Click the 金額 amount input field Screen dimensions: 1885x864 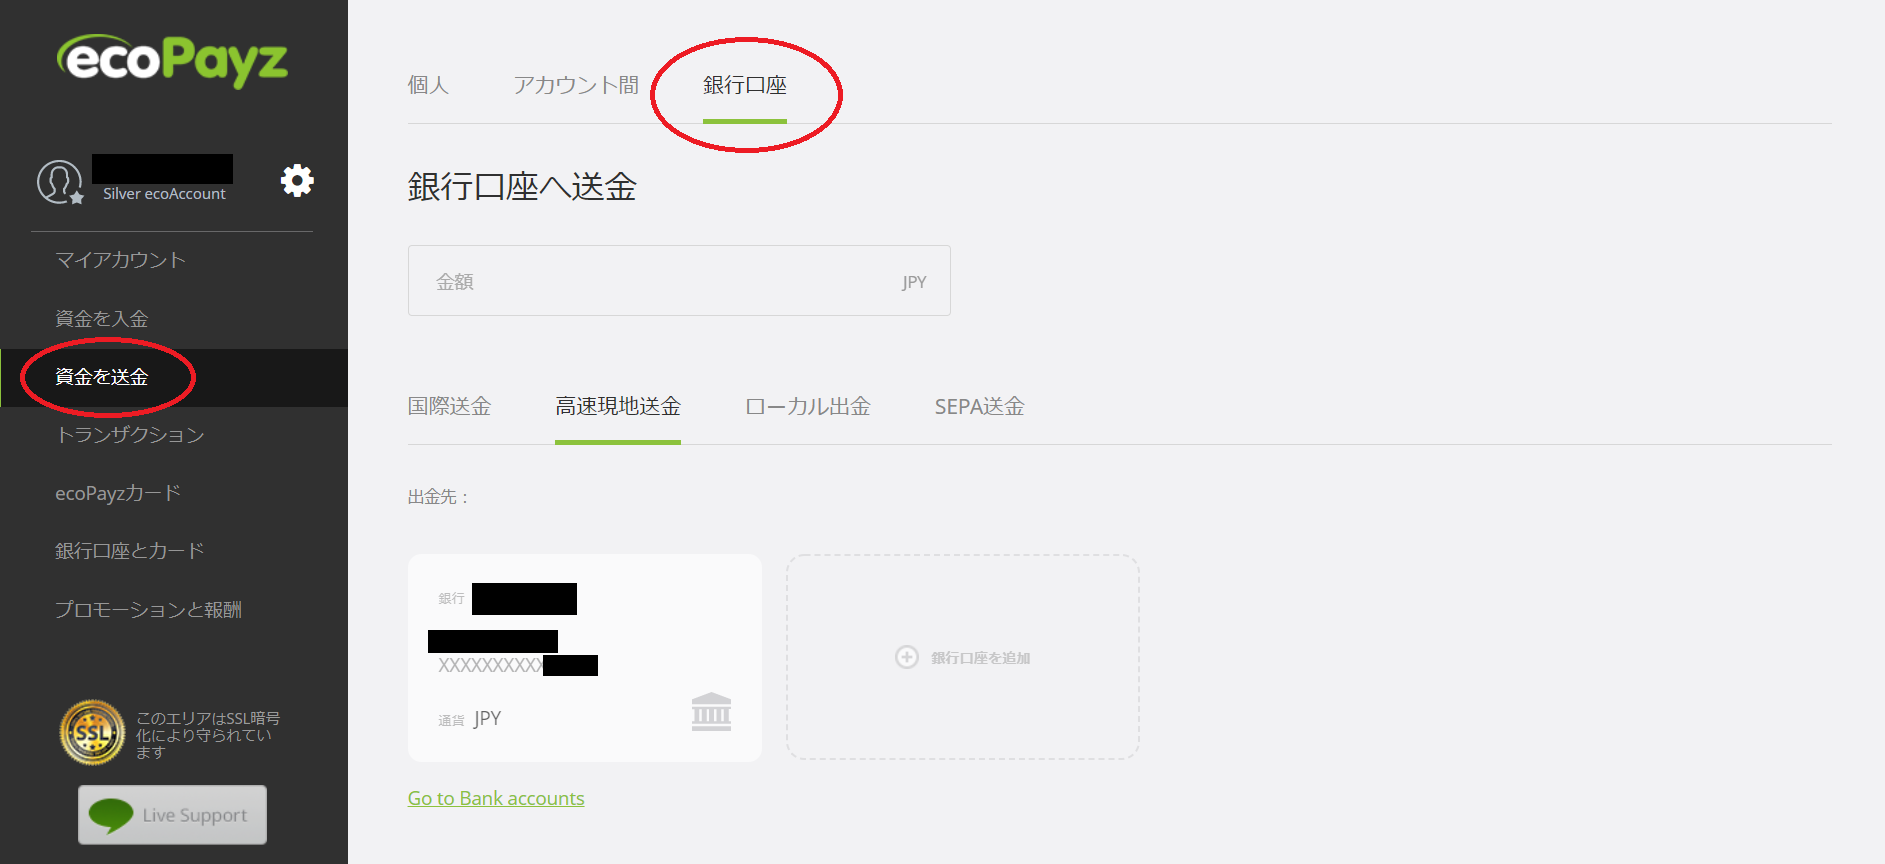coord(679,281)
